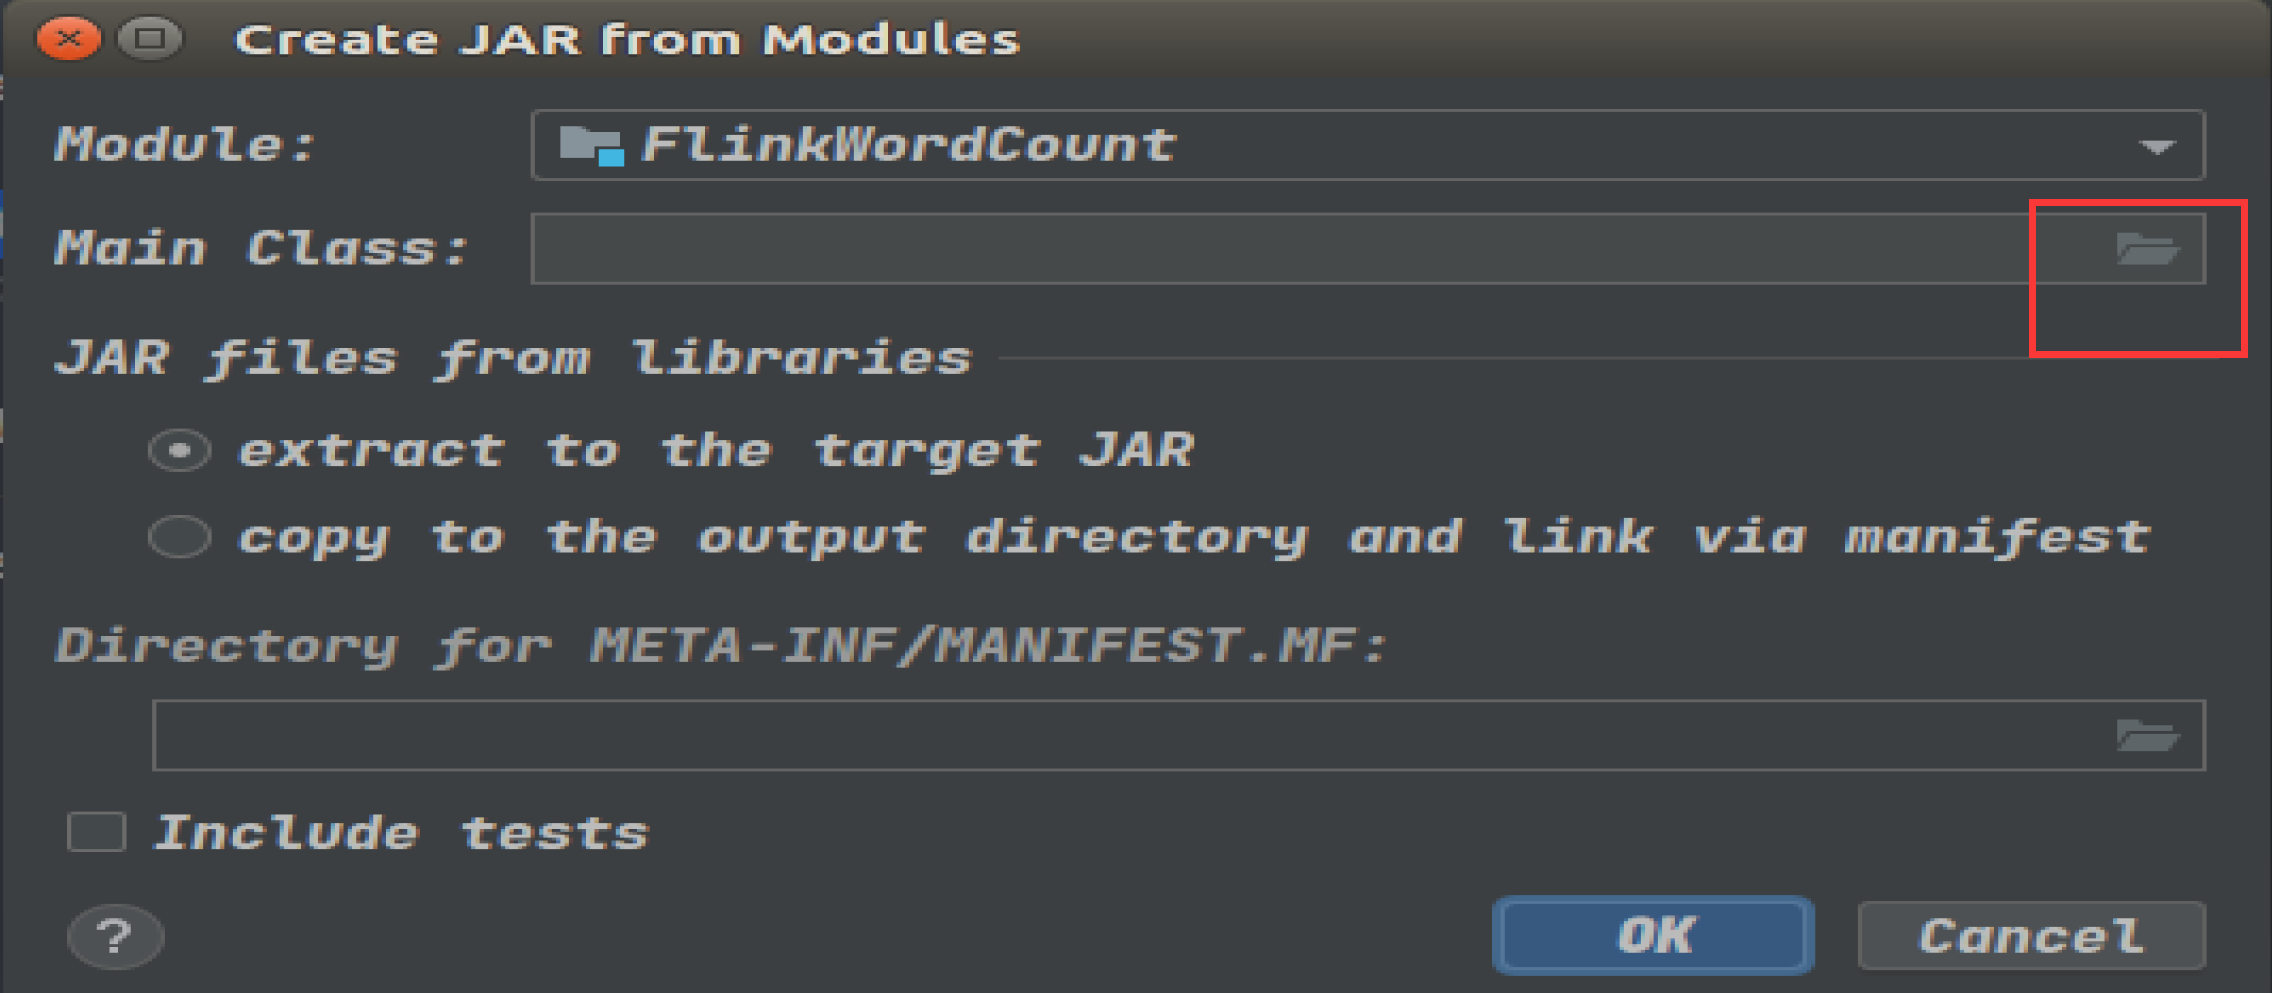The width and height of the screenshot is (2272, 993).
Task: Click the maximize button in title bar
Action: pyautogui.click(x=148, y=37)
